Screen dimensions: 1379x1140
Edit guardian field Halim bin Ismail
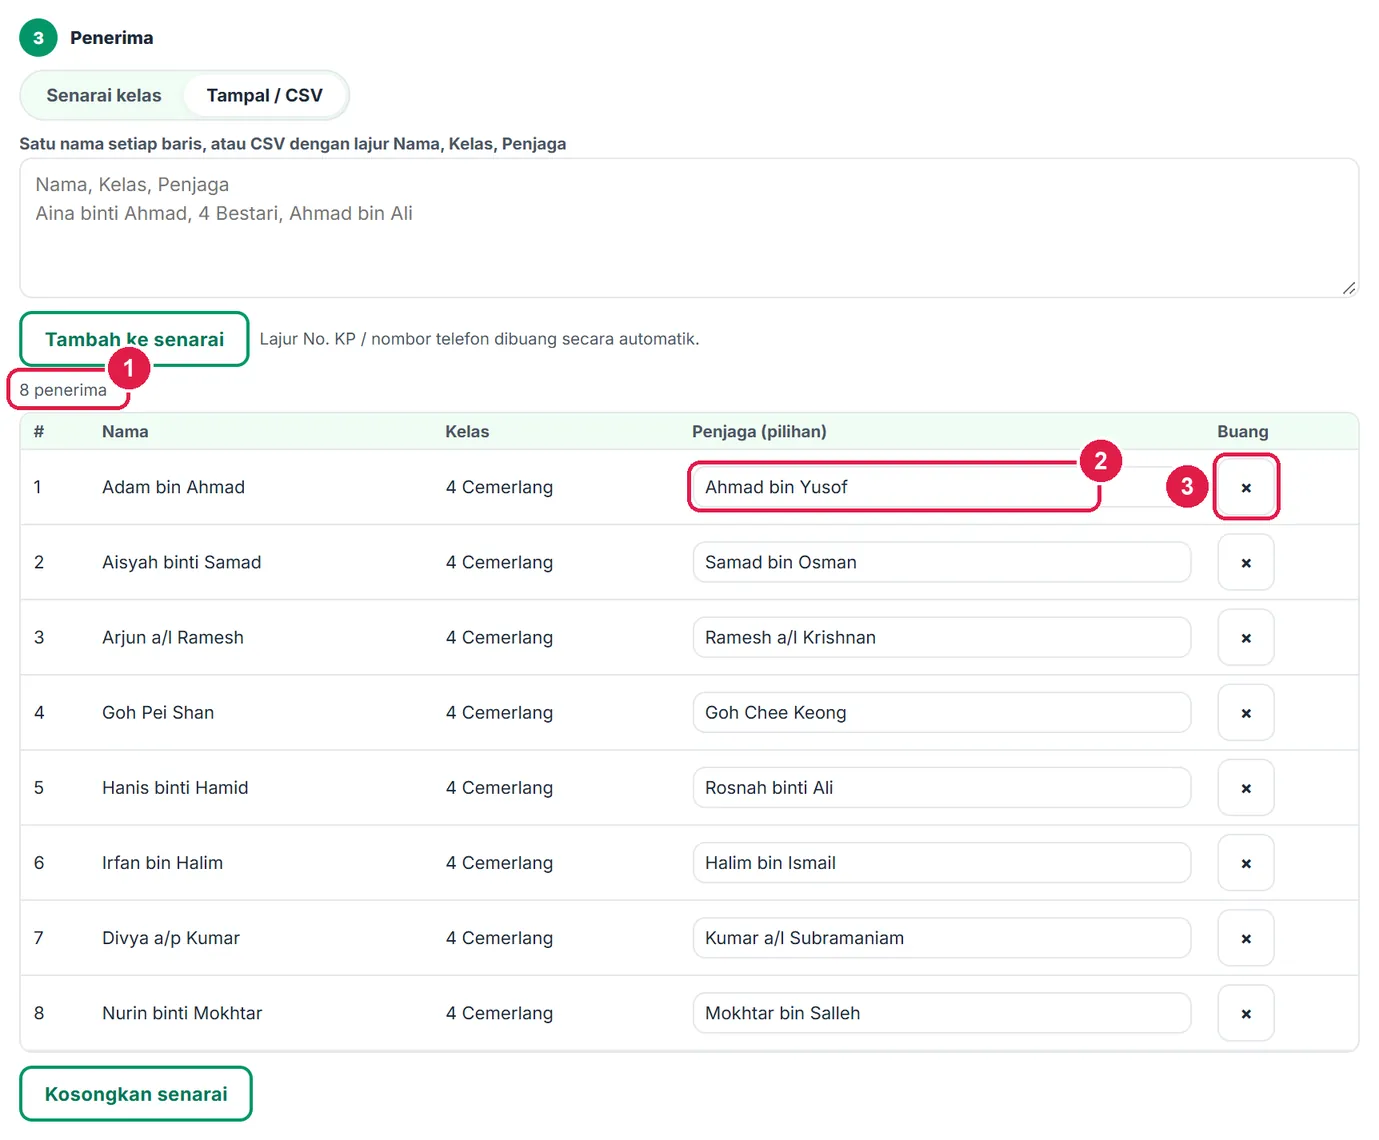941,862
